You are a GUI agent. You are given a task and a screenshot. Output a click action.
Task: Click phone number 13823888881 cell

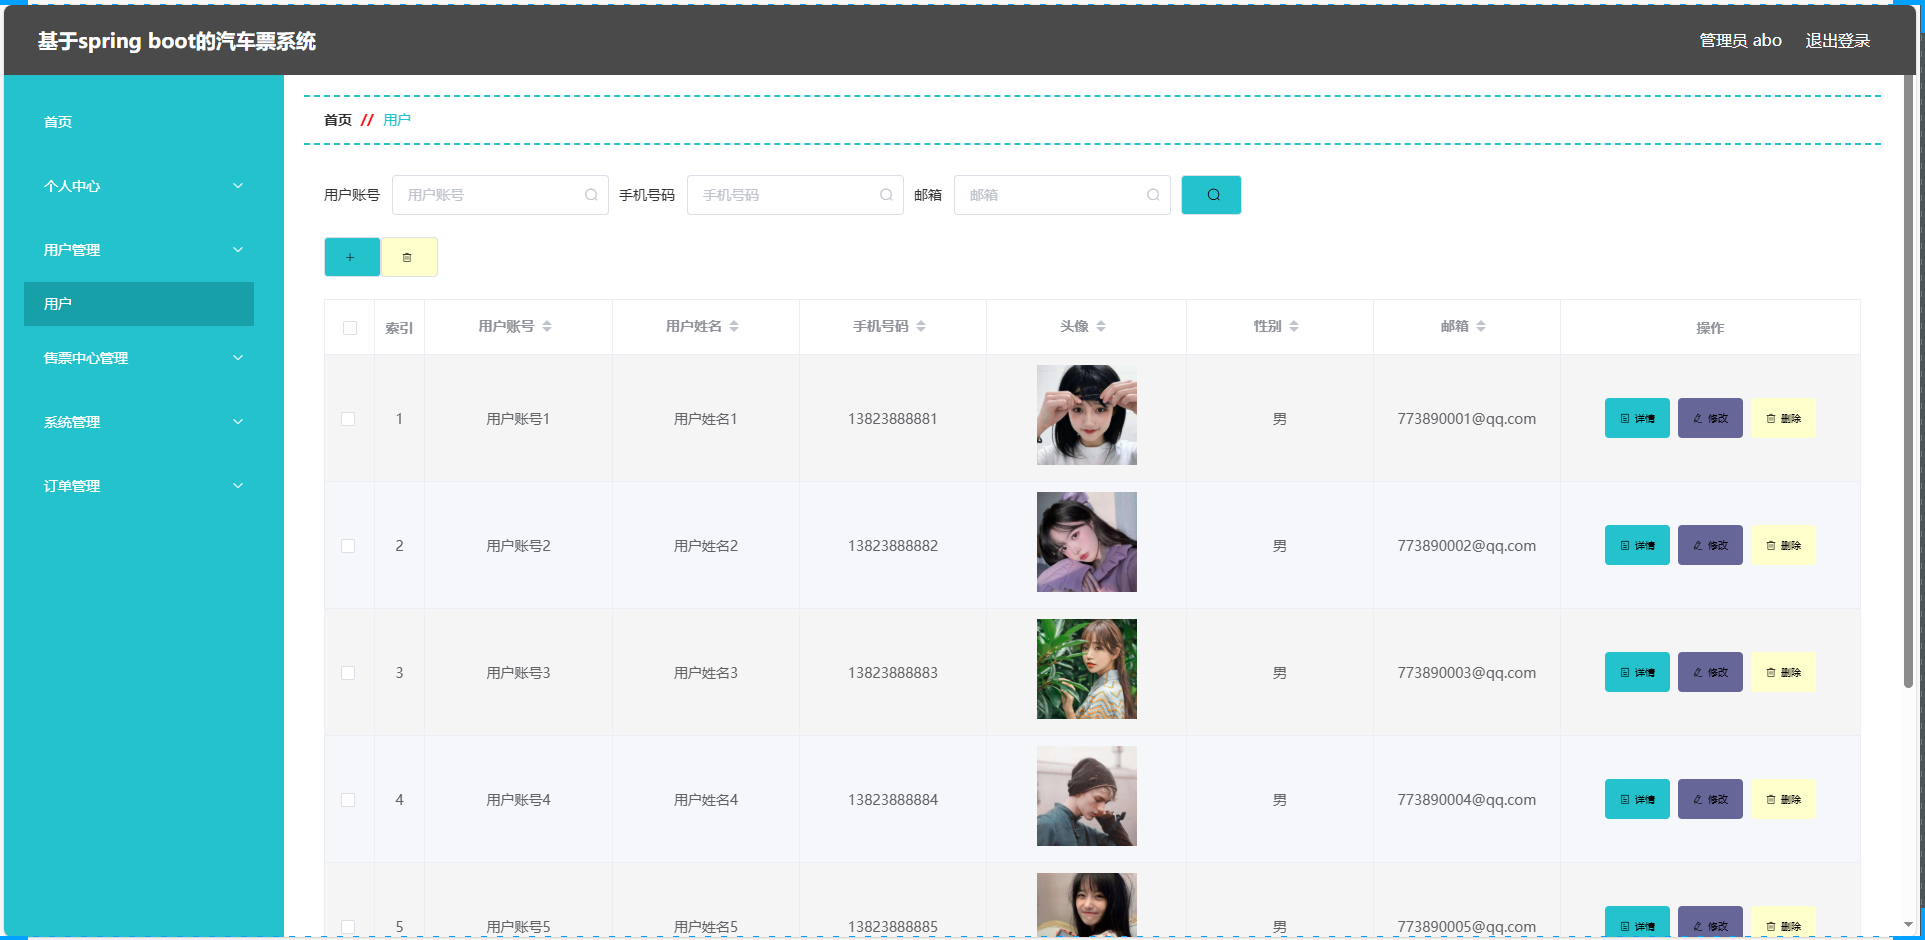click(893, 419)
